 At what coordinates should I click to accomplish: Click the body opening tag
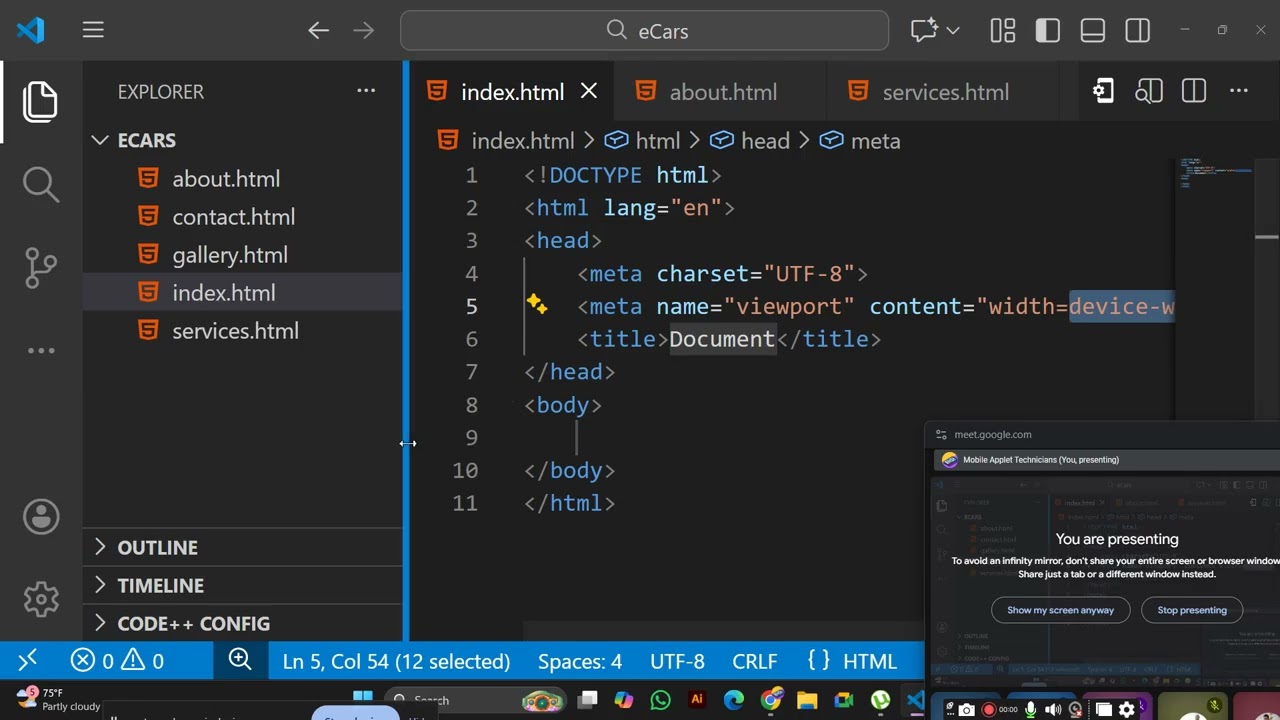[563, 405]
